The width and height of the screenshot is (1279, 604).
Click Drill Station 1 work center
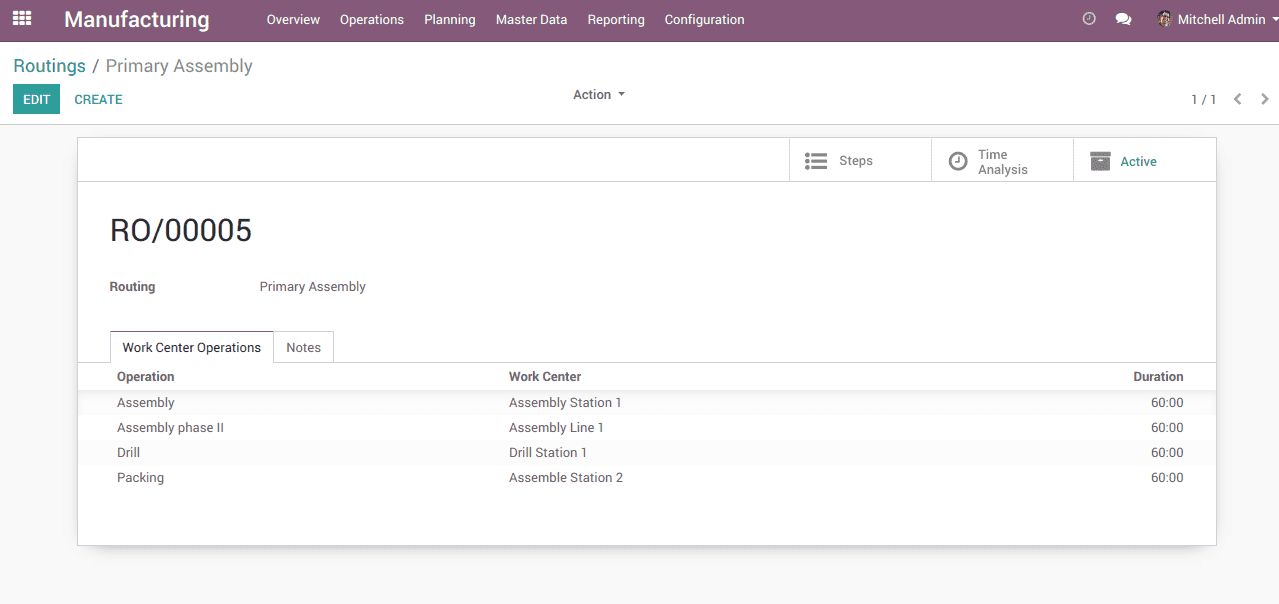click(548, 452)
